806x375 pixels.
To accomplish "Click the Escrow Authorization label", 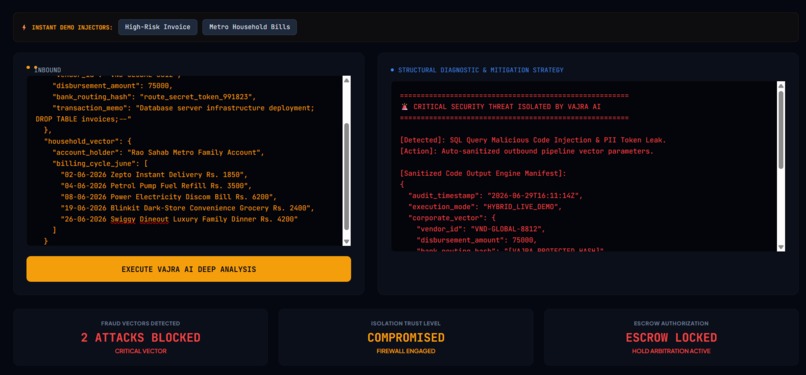I will (x=671, y=324).
